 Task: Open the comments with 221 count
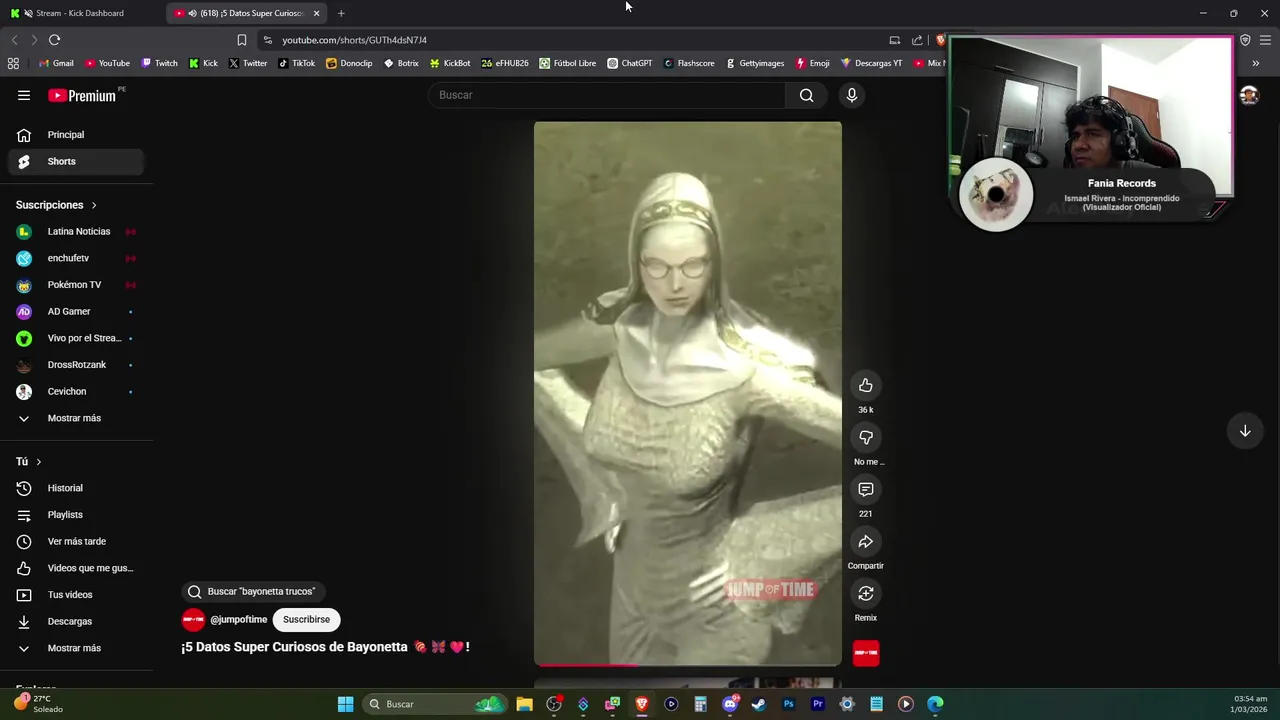(x=866, y=490)
